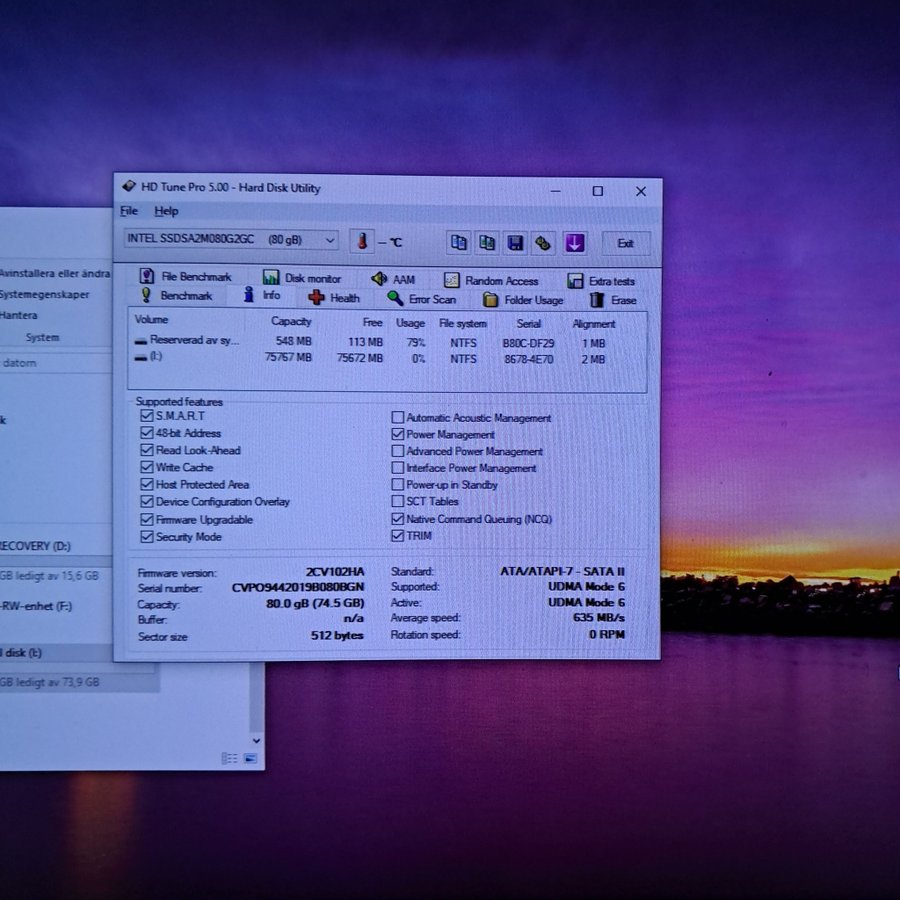Click Systemegenskaper in the Explorer window
The image size is (900, 900).
pos(44,294)
